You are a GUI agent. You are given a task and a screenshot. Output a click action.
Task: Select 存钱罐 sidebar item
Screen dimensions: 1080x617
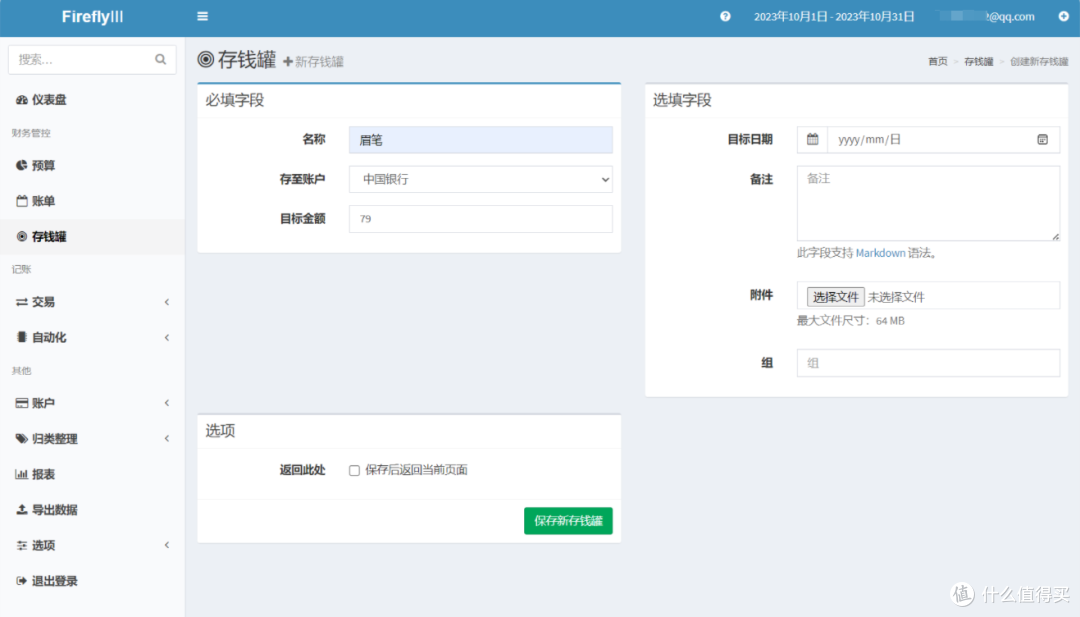pyautogui.click(x=92, y=236)
